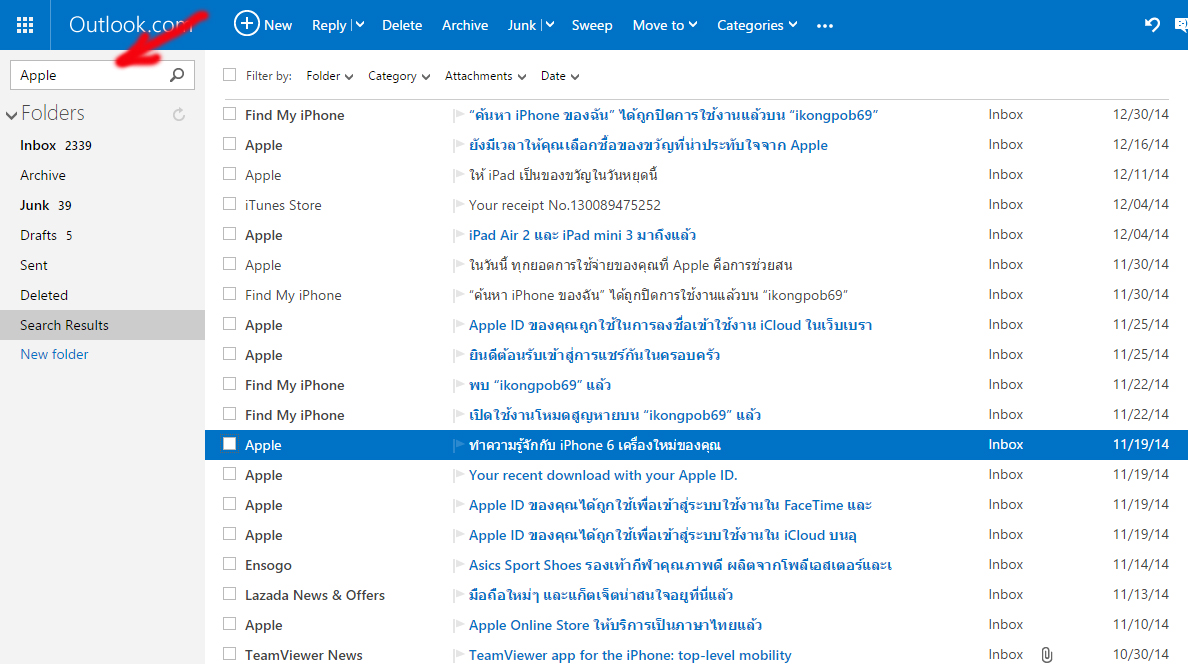This screenshot has height=664, width=1188.
Task: Open the Deleted folder
Action: (x=44, y=296)
